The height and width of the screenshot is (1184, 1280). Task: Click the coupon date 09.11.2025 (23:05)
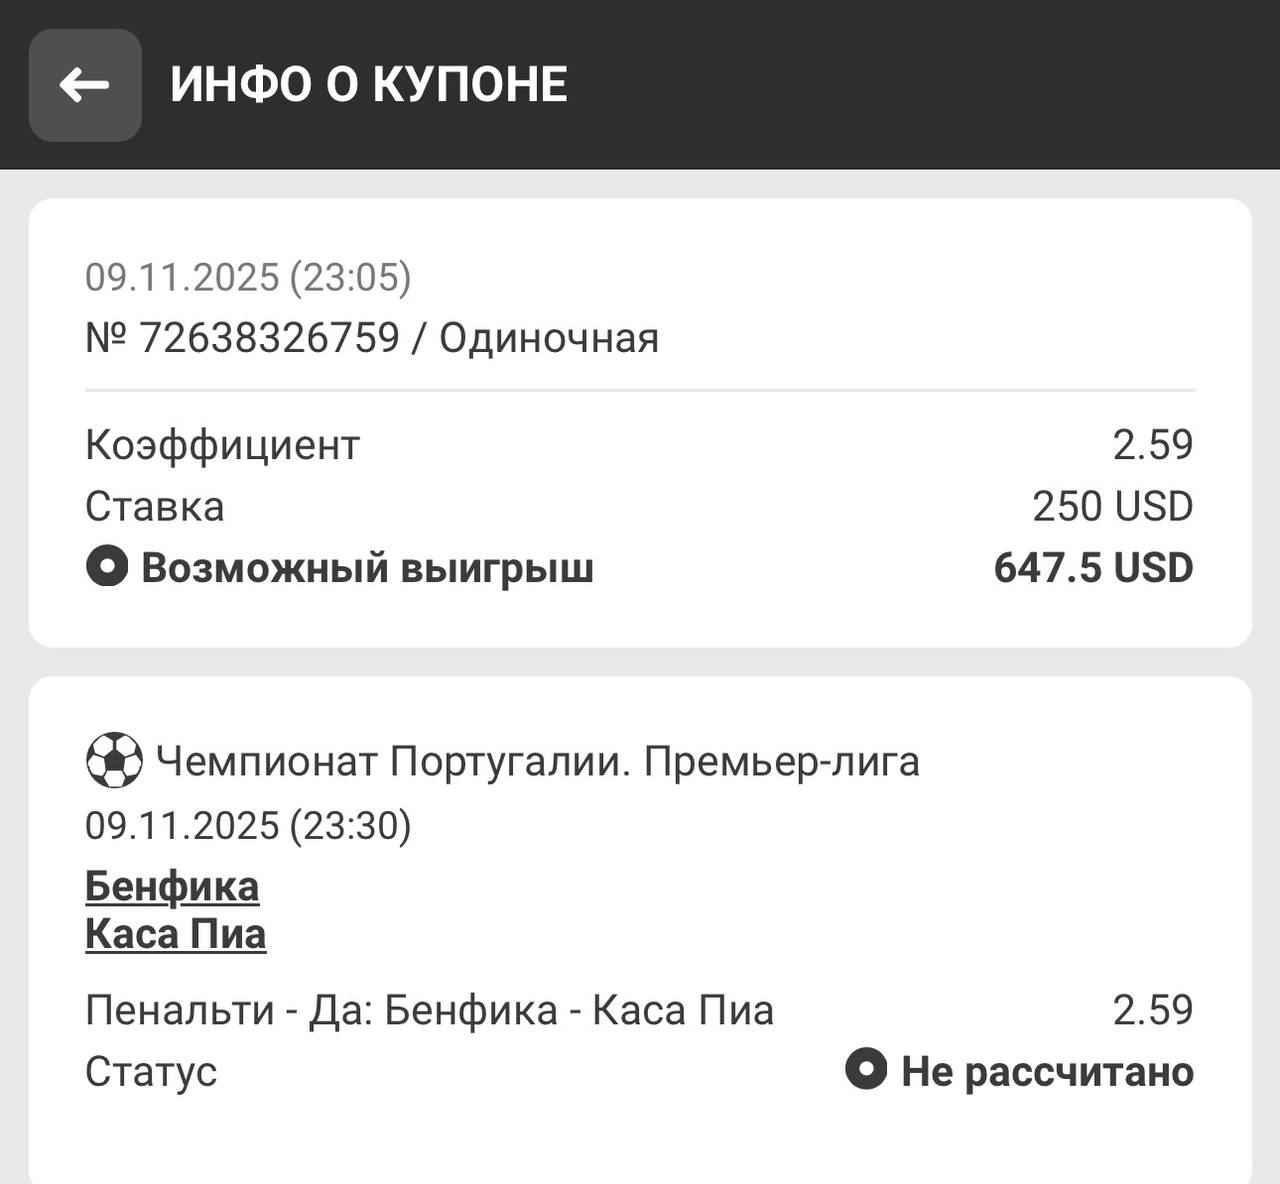point(248,277)
